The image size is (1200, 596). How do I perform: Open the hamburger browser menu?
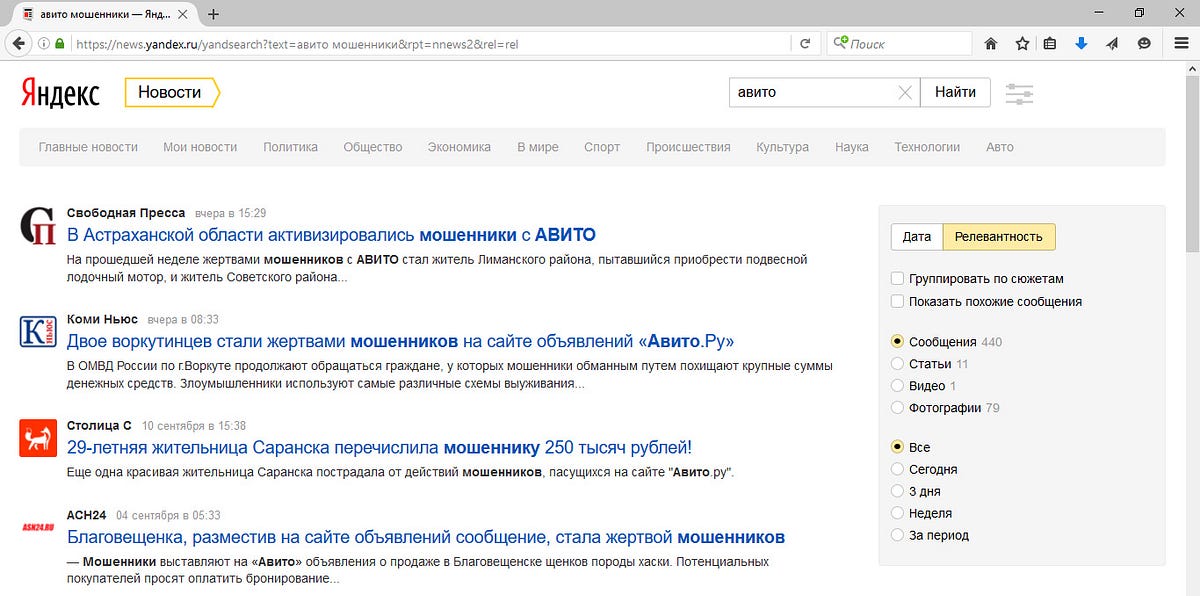[x=1180, y=43]
